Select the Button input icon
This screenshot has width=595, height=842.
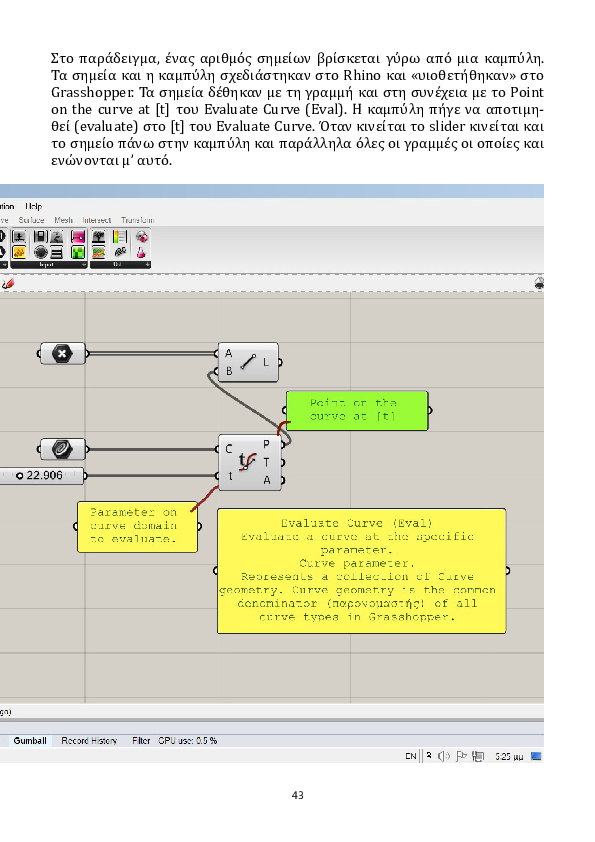[41, 236]
